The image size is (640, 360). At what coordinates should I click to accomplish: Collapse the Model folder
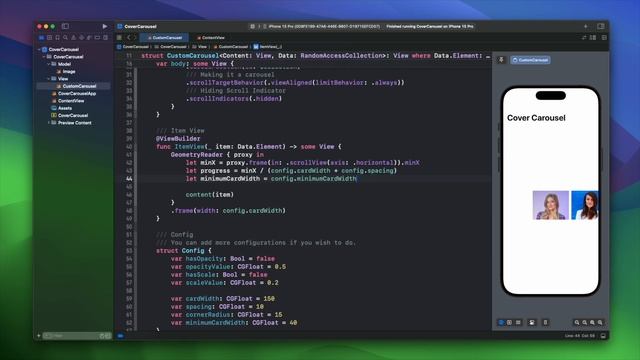tap(48, 64)
